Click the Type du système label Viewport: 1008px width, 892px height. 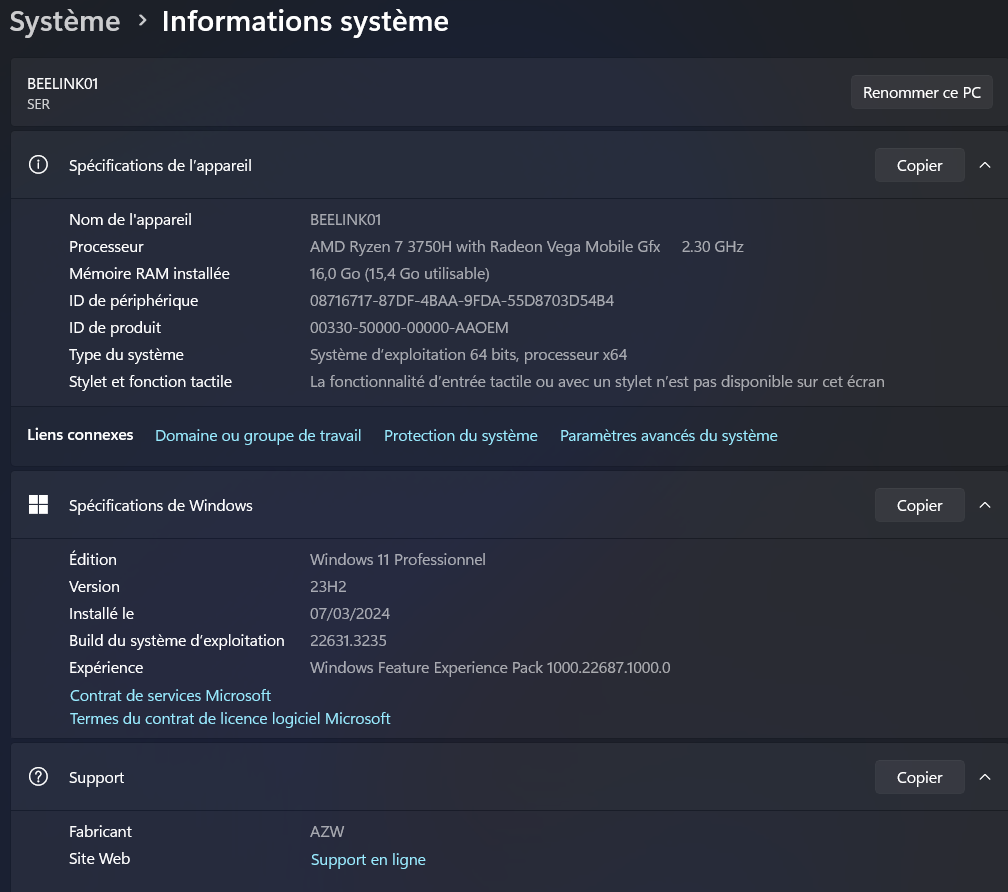(126, 355)
